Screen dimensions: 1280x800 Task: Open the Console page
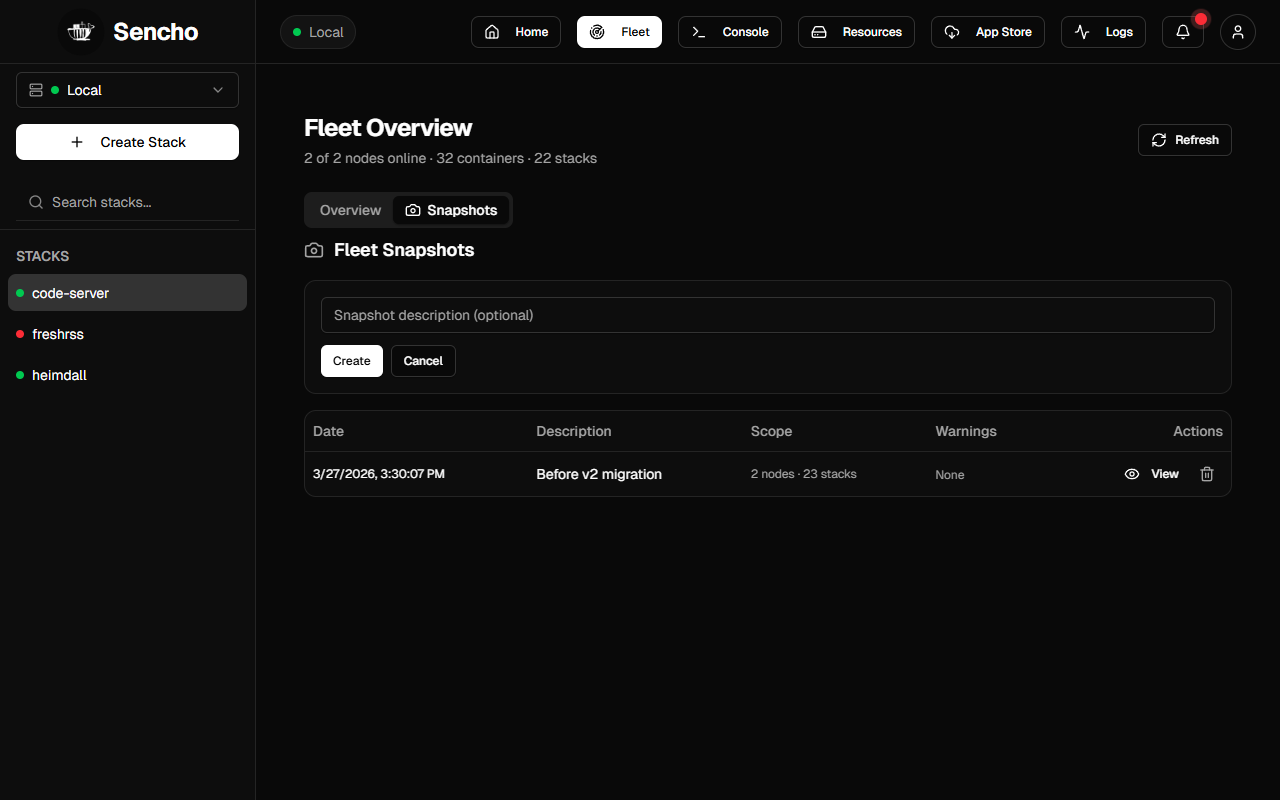[730, 32]
